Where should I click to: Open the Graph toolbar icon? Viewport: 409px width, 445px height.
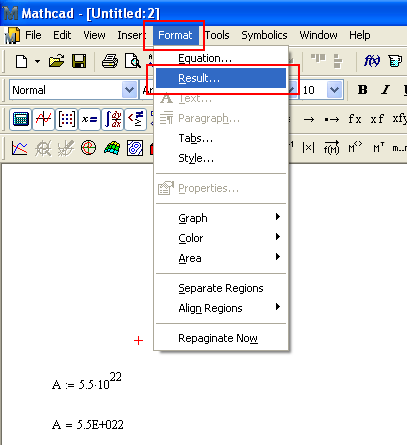[44, 119]
